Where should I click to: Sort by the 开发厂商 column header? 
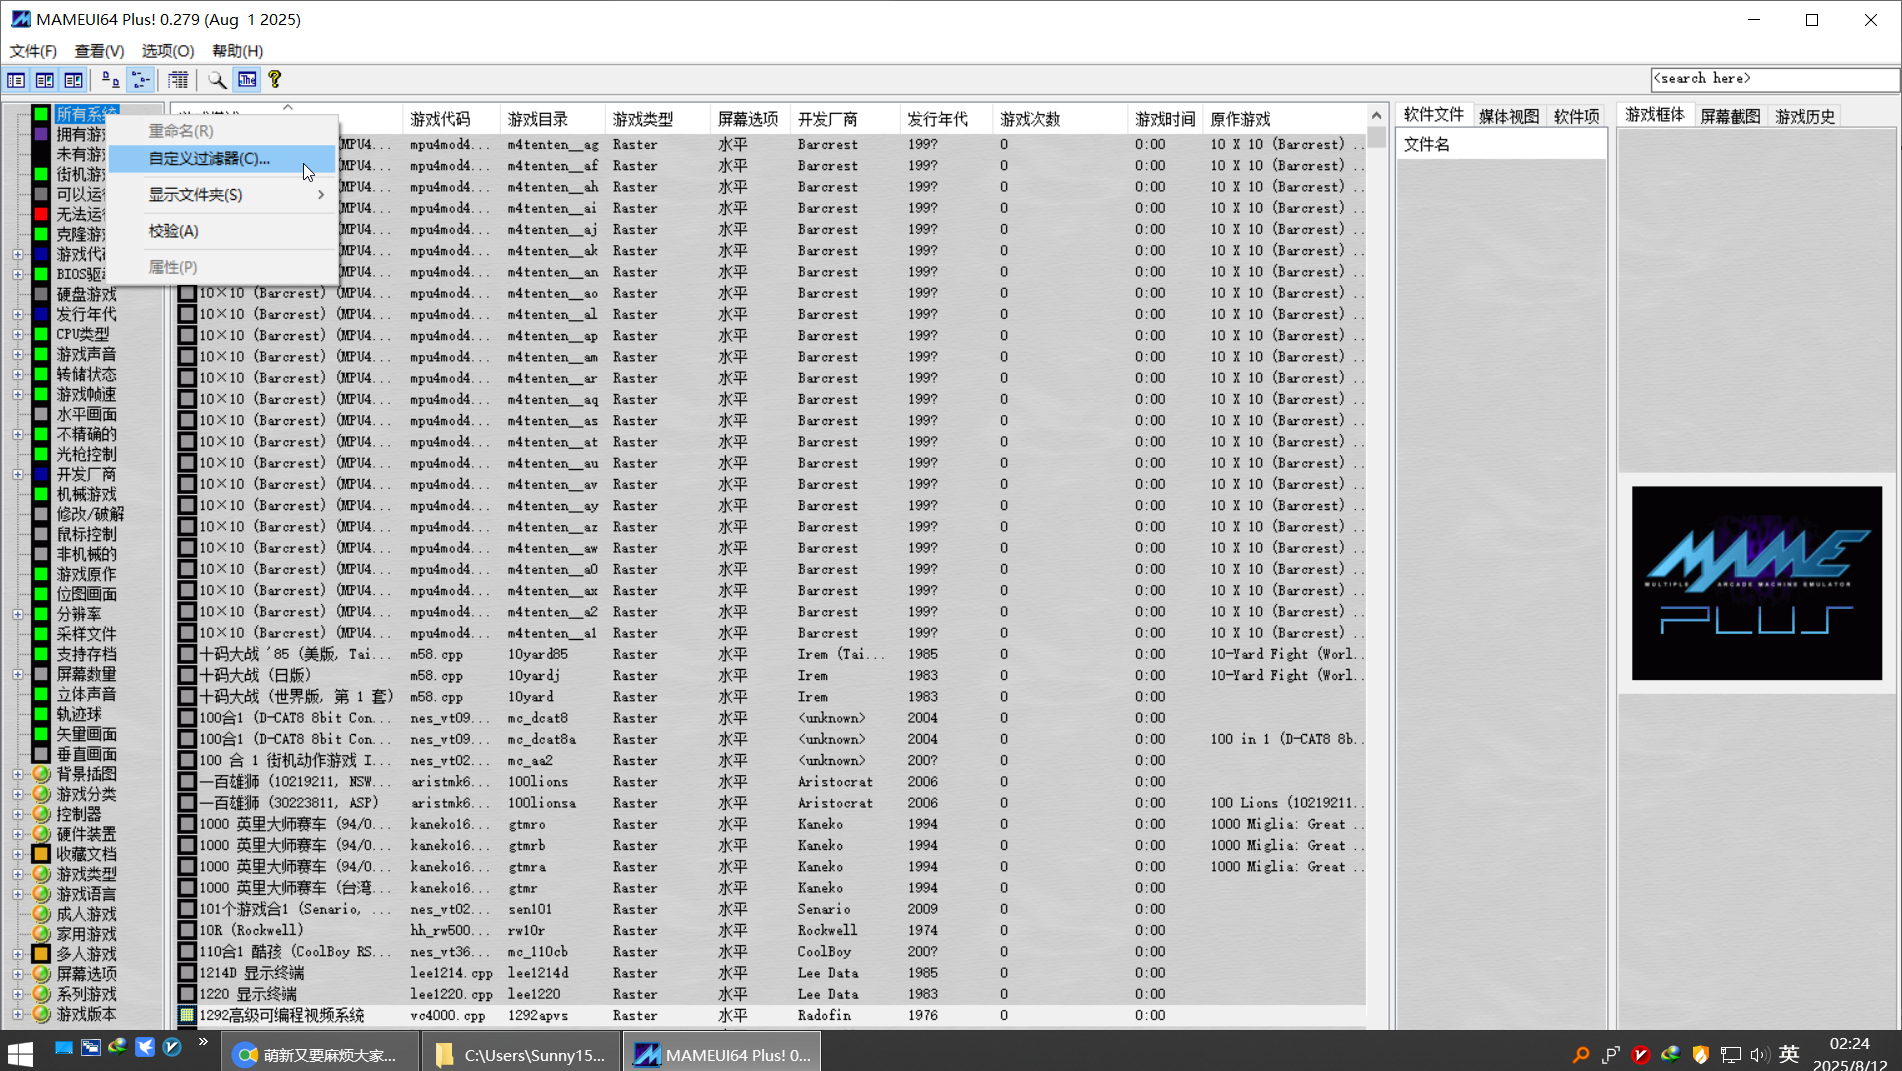pyautogui.click(x=844, y=119)
